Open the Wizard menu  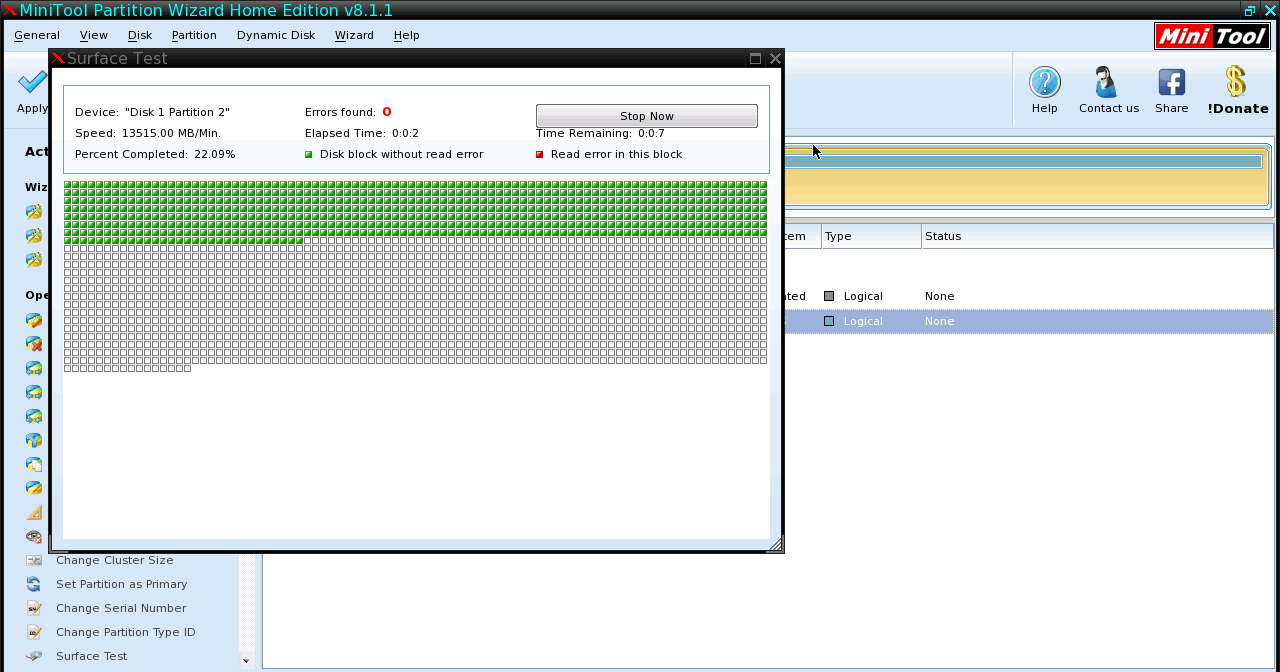click(354, 35)
